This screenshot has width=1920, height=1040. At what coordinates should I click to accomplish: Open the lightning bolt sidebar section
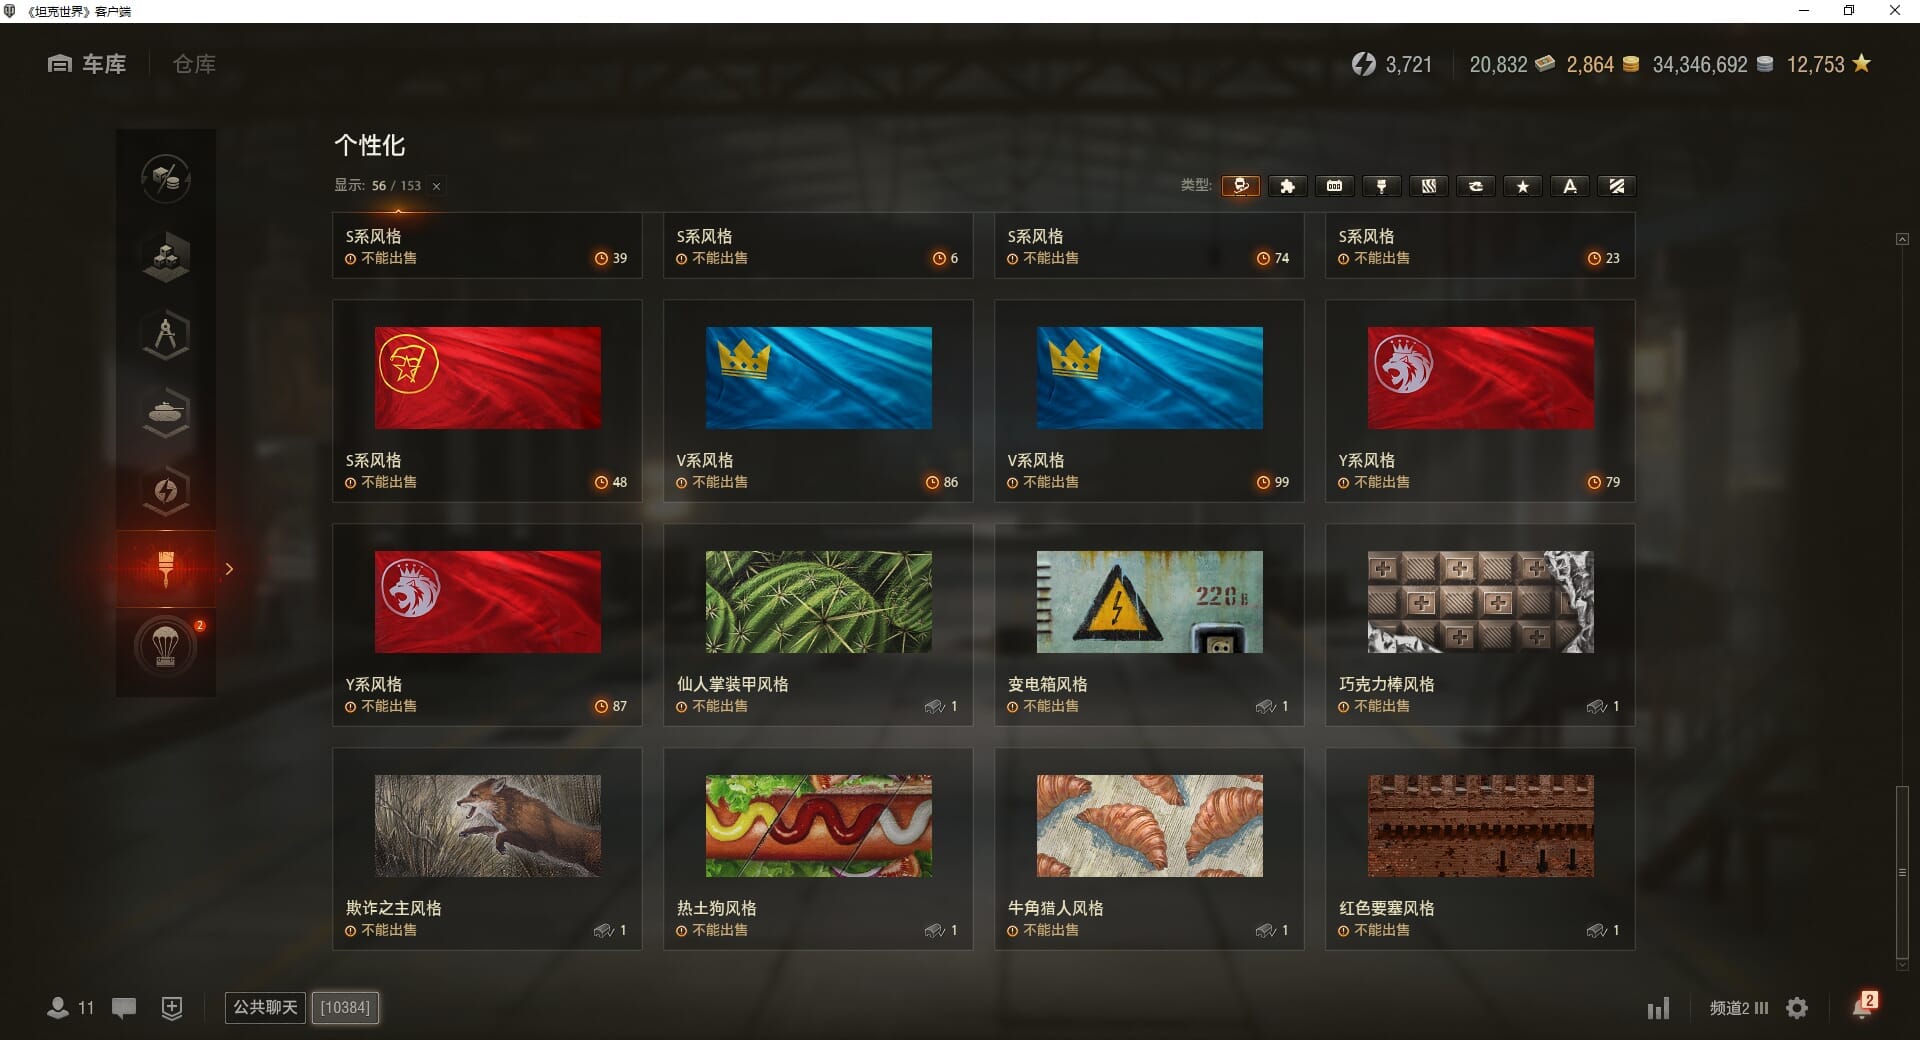(x=166, y=491)
